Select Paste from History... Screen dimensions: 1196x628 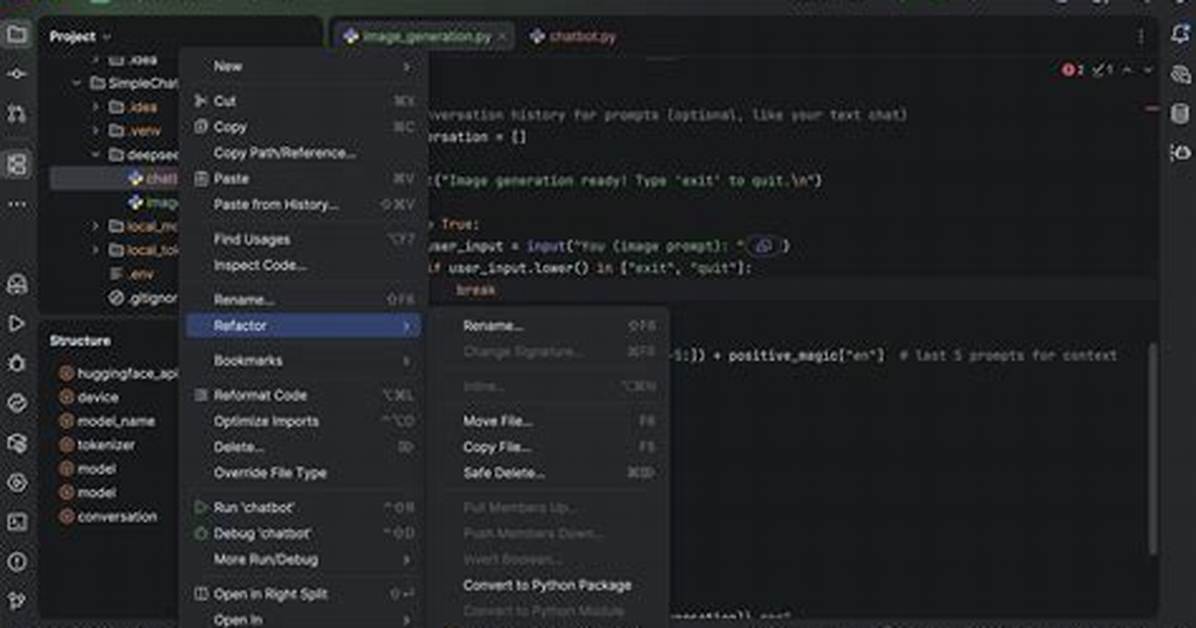[x=304, y=205]
